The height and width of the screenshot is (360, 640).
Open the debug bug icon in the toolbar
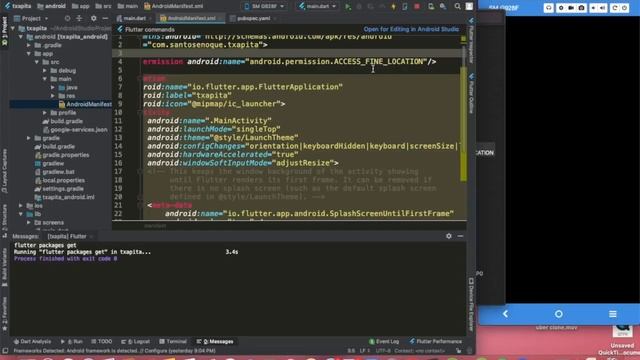click(x=359, y=7)
